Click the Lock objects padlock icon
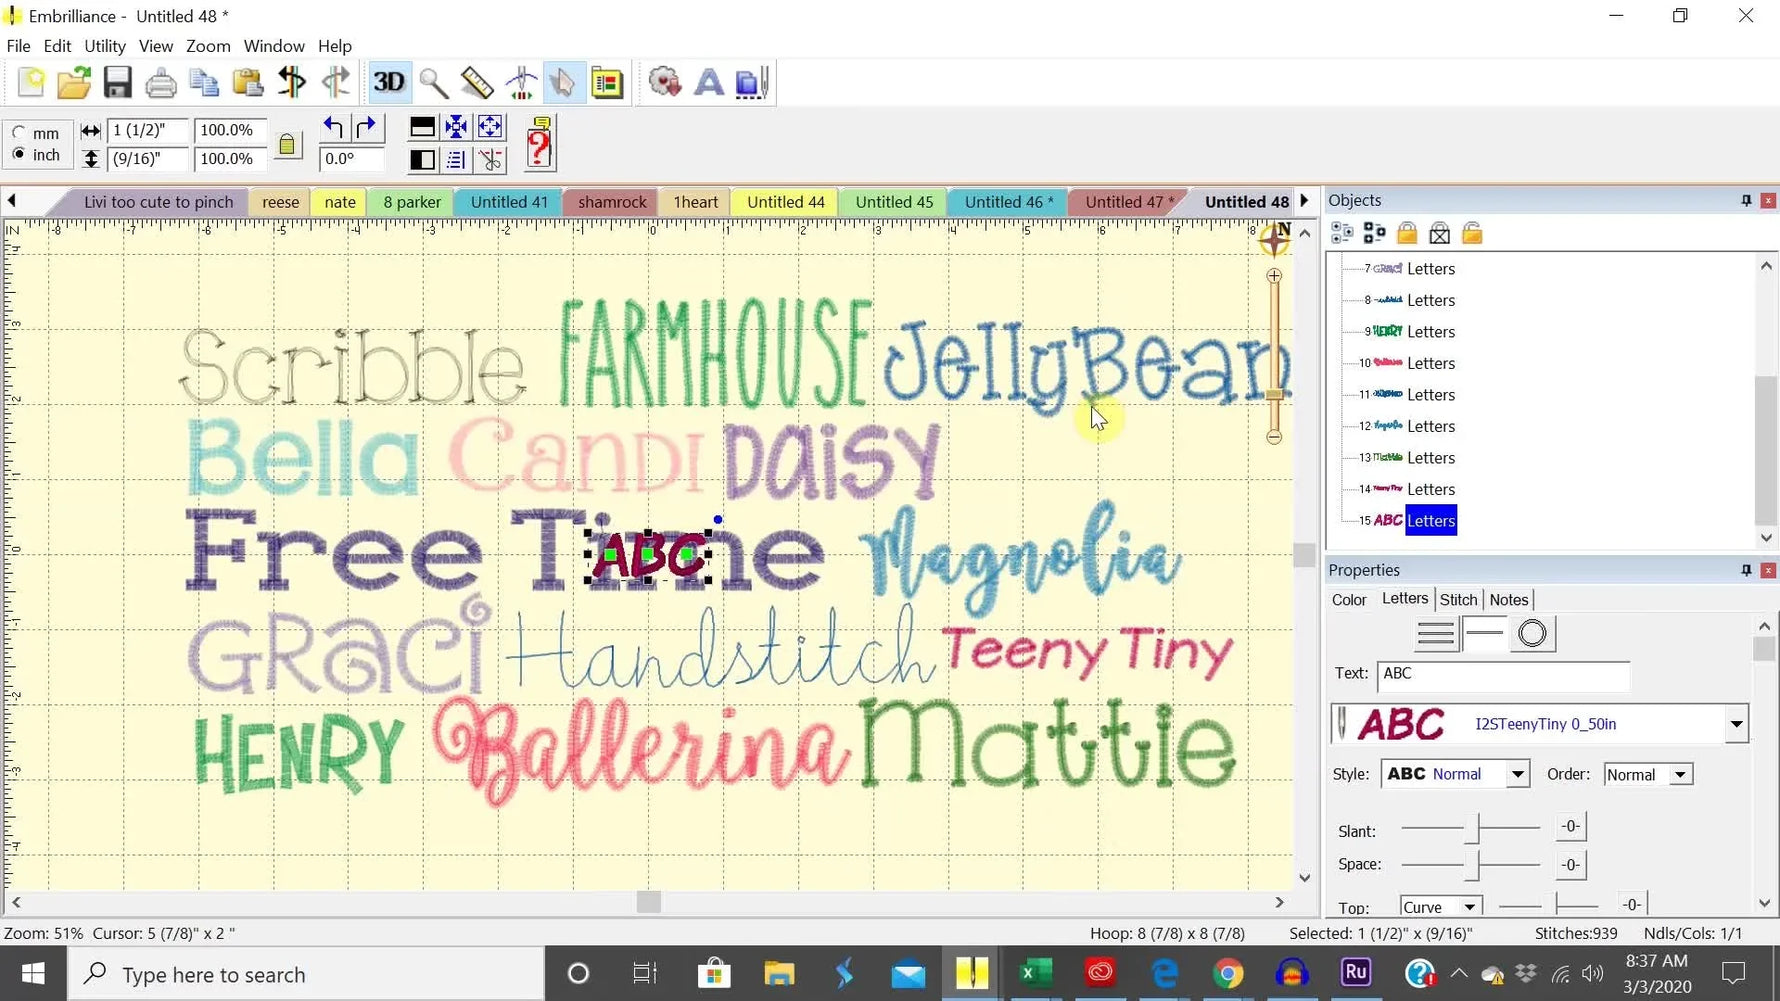 tap(1407, 234)
